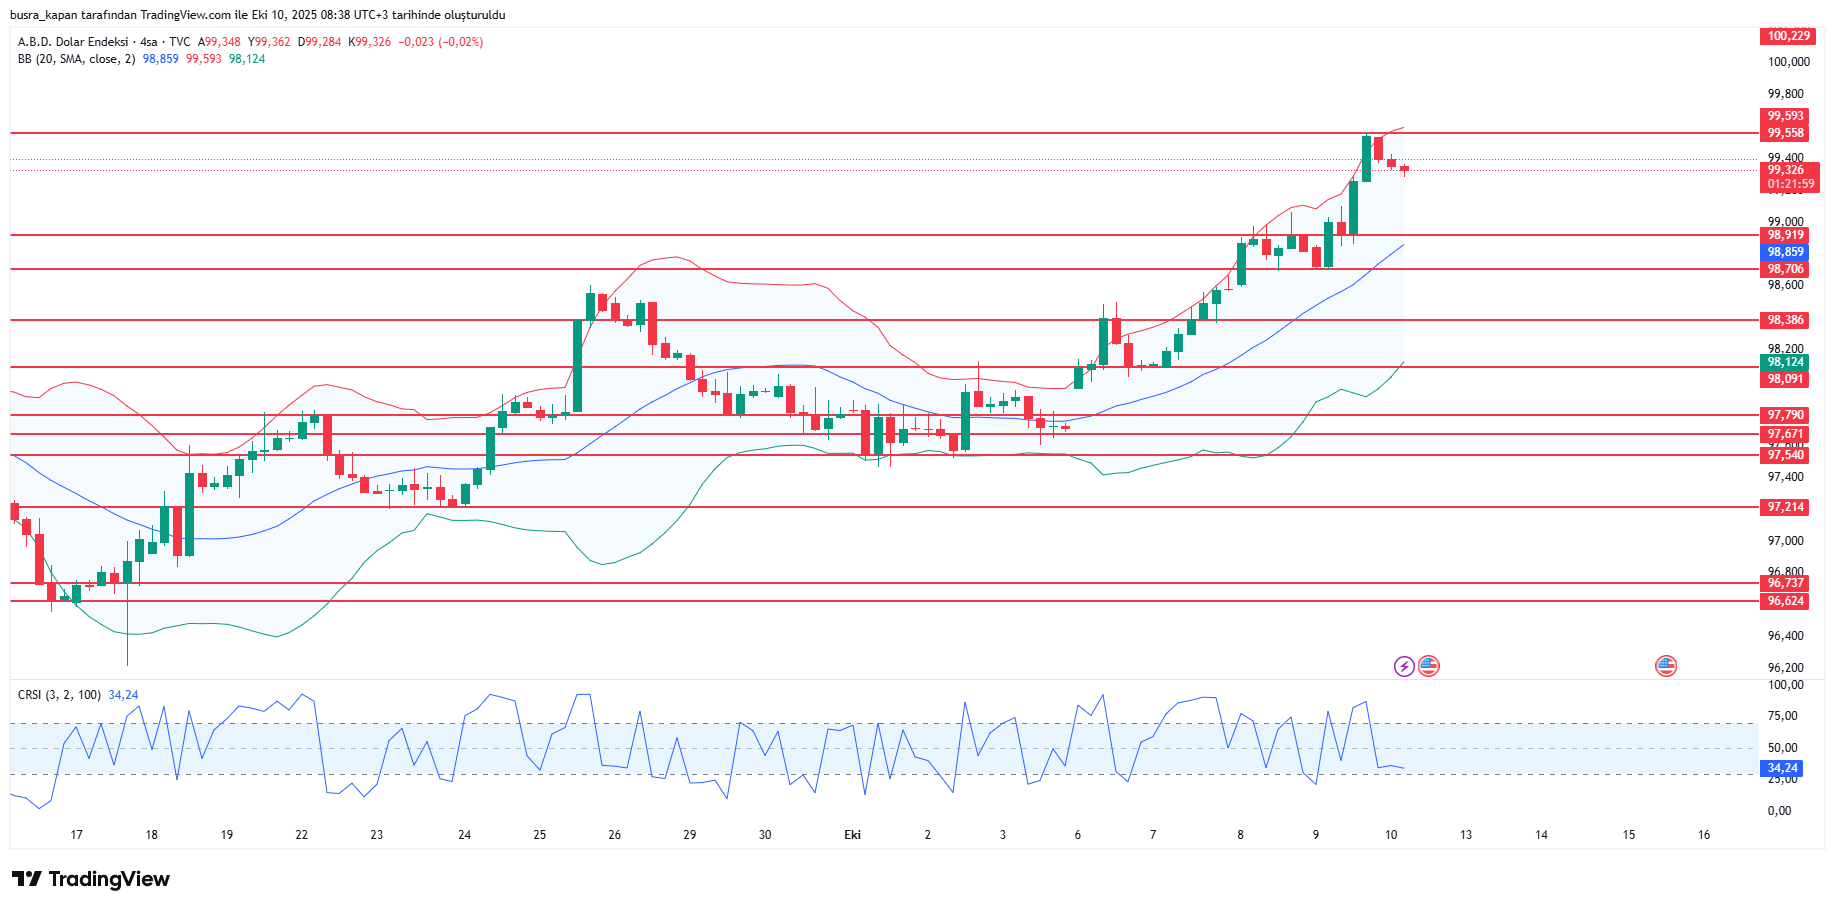
Task: Click the 96,624 lowest horizontal level label
Action: (1785, 601)
